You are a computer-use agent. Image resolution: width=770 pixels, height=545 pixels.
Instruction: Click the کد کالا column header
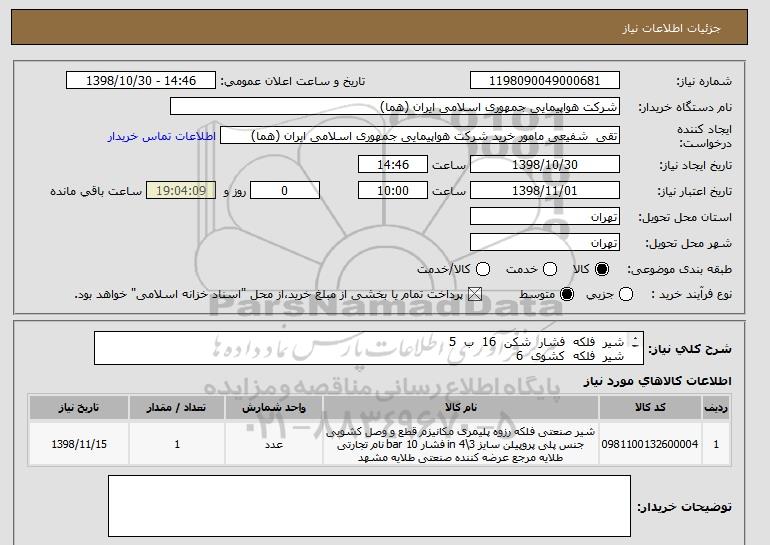tap(650, 408)
